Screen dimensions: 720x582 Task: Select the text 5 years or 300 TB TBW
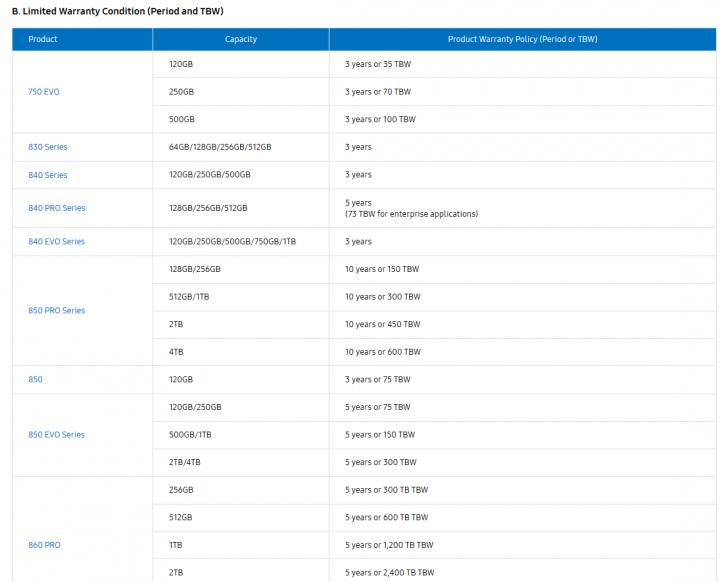click(x=387, y=490)
